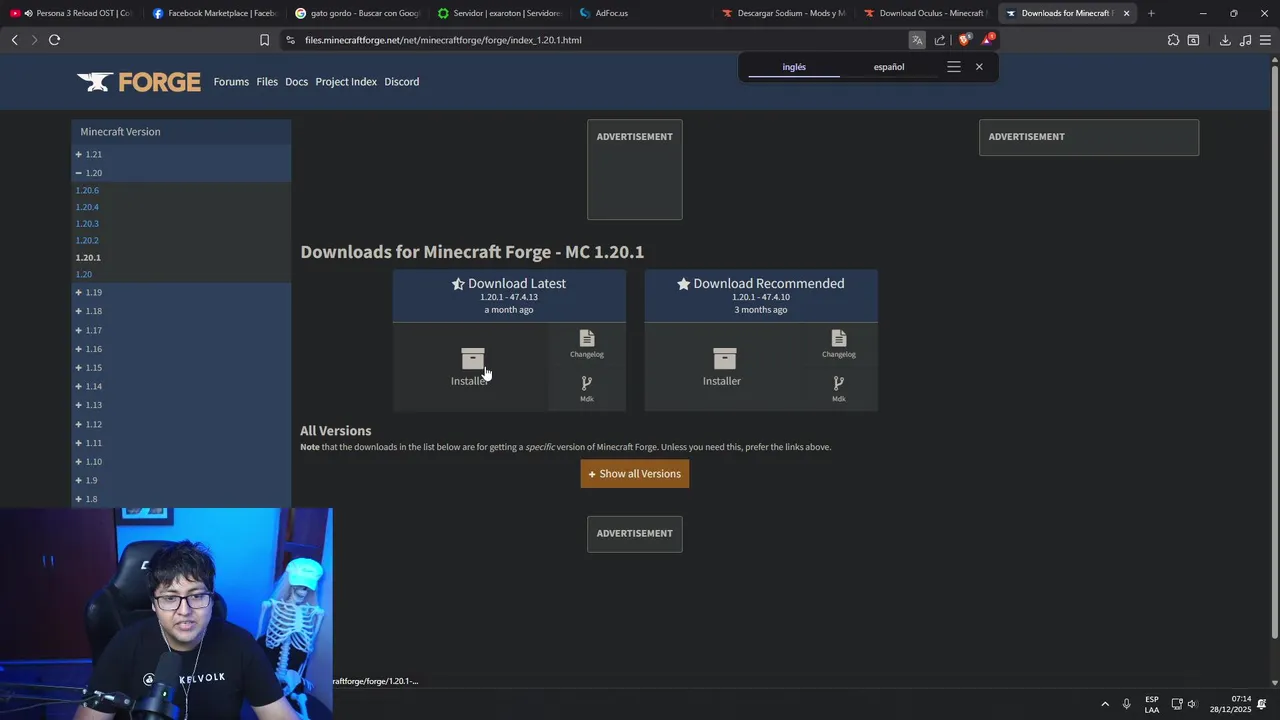Click the Forge logo in the header

(139, 82)
